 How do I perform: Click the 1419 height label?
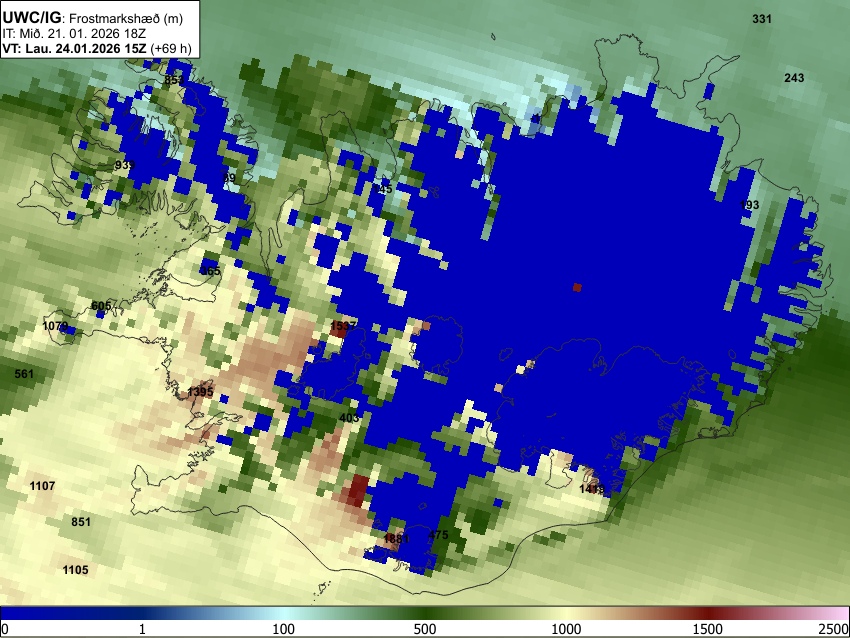point(592,489)
